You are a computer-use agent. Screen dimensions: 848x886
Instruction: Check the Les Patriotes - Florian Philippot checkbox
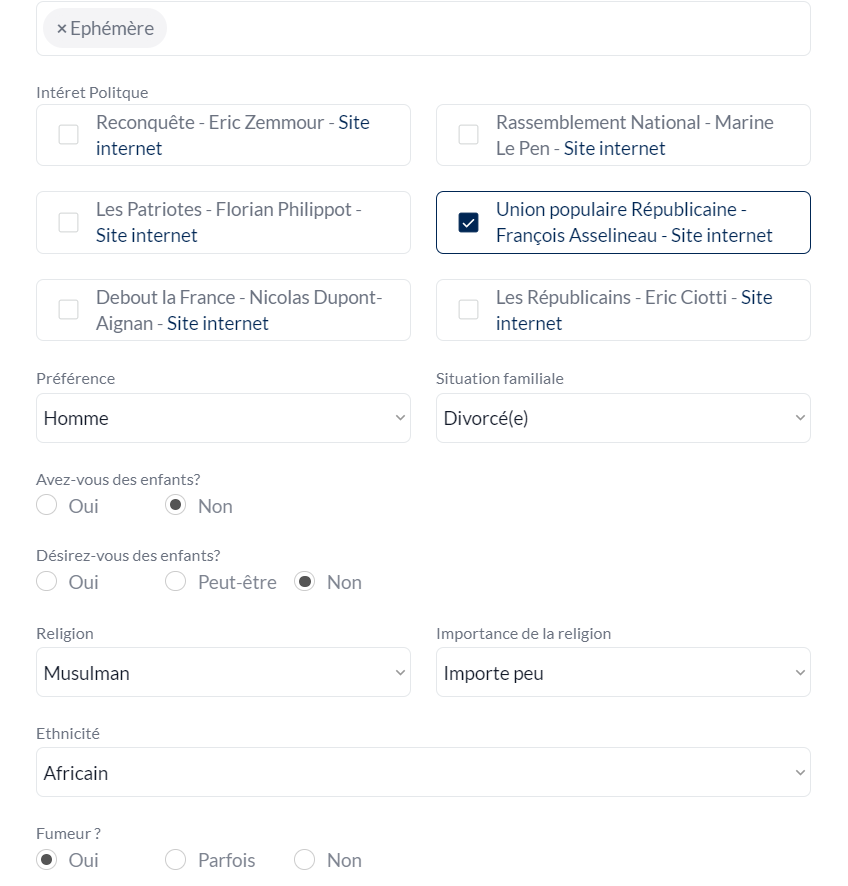click(68, 223)
